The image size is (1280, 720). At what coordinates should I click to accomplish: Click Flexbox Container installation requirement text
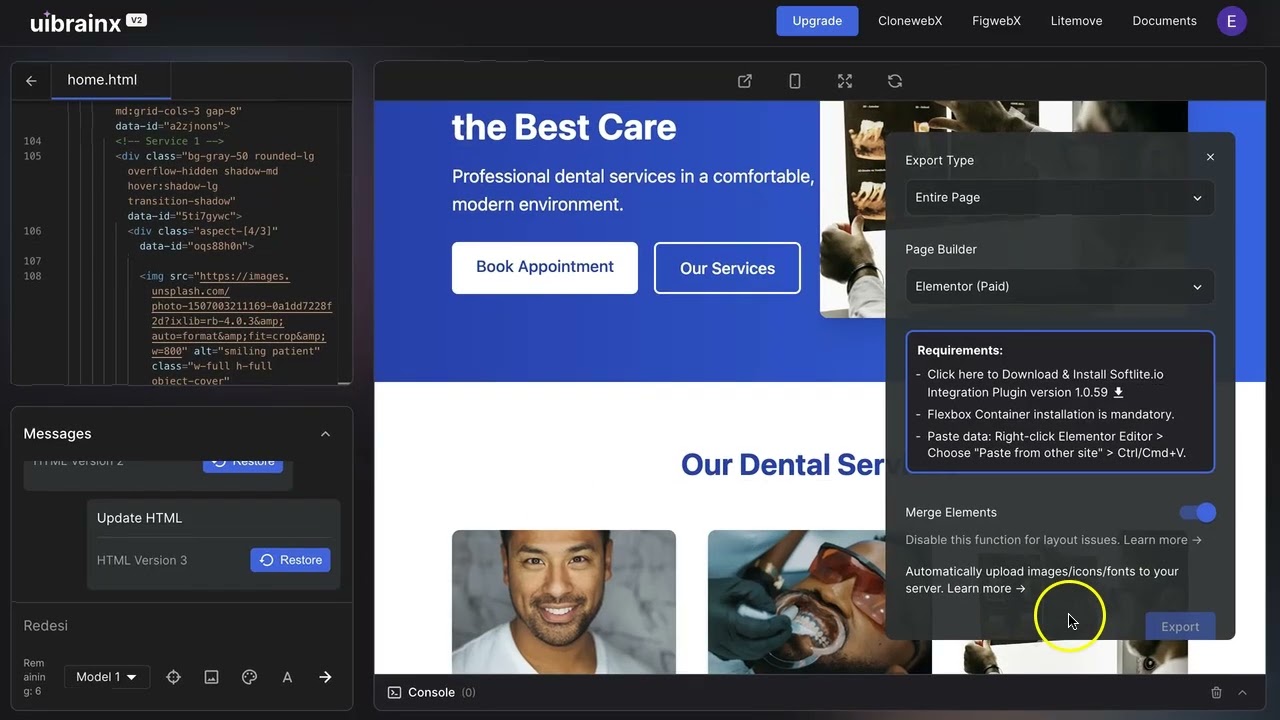1050,414
